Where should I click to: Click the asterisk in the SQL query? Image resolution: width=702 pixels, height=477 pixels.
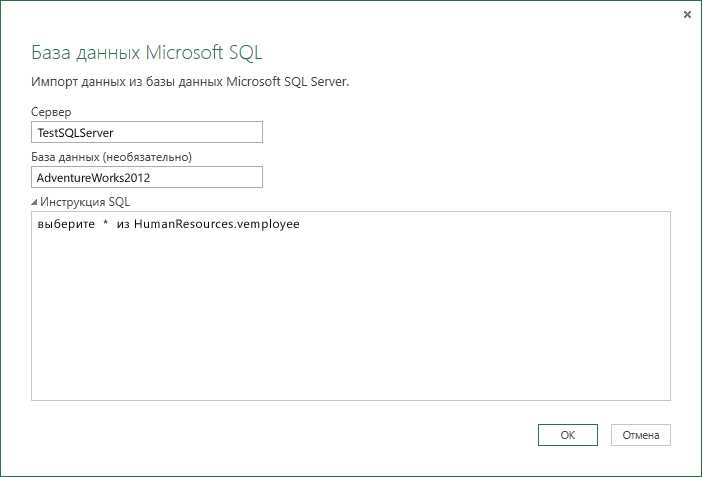click(x=106, y=223)
